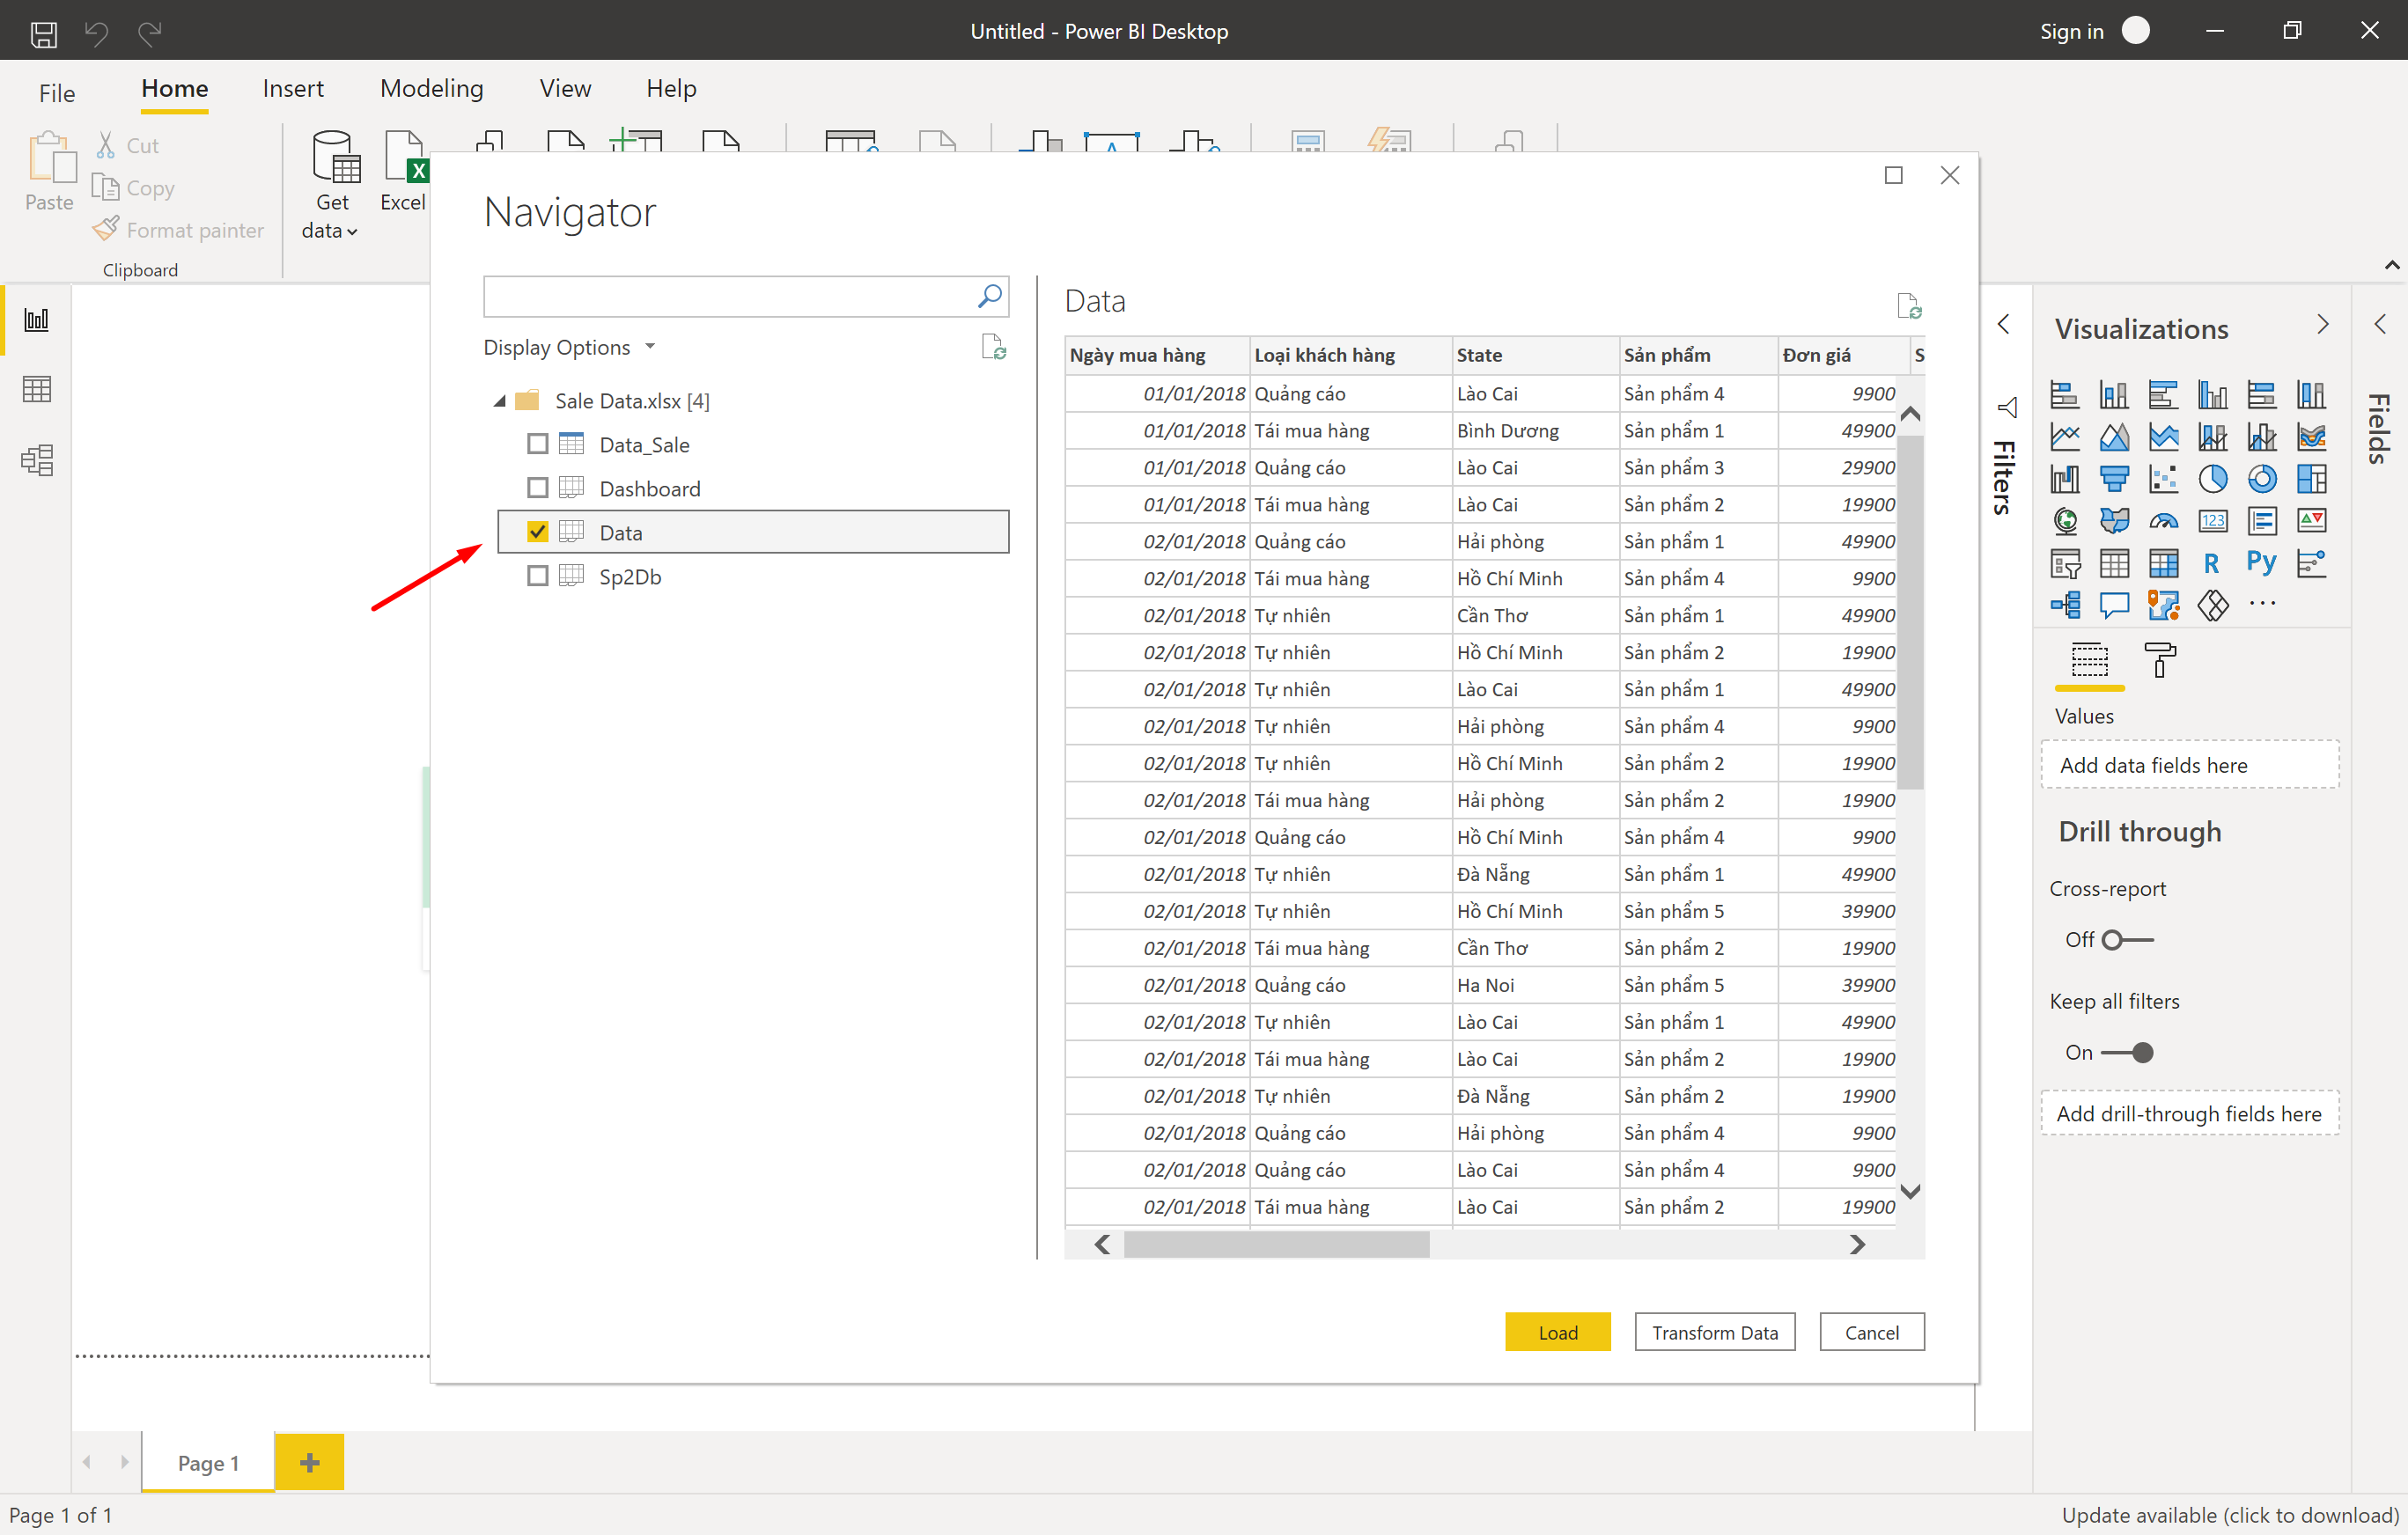Screen dimensions: 2408x1535
Task: Click the Load button
Action: (x=1557, y=1332)
